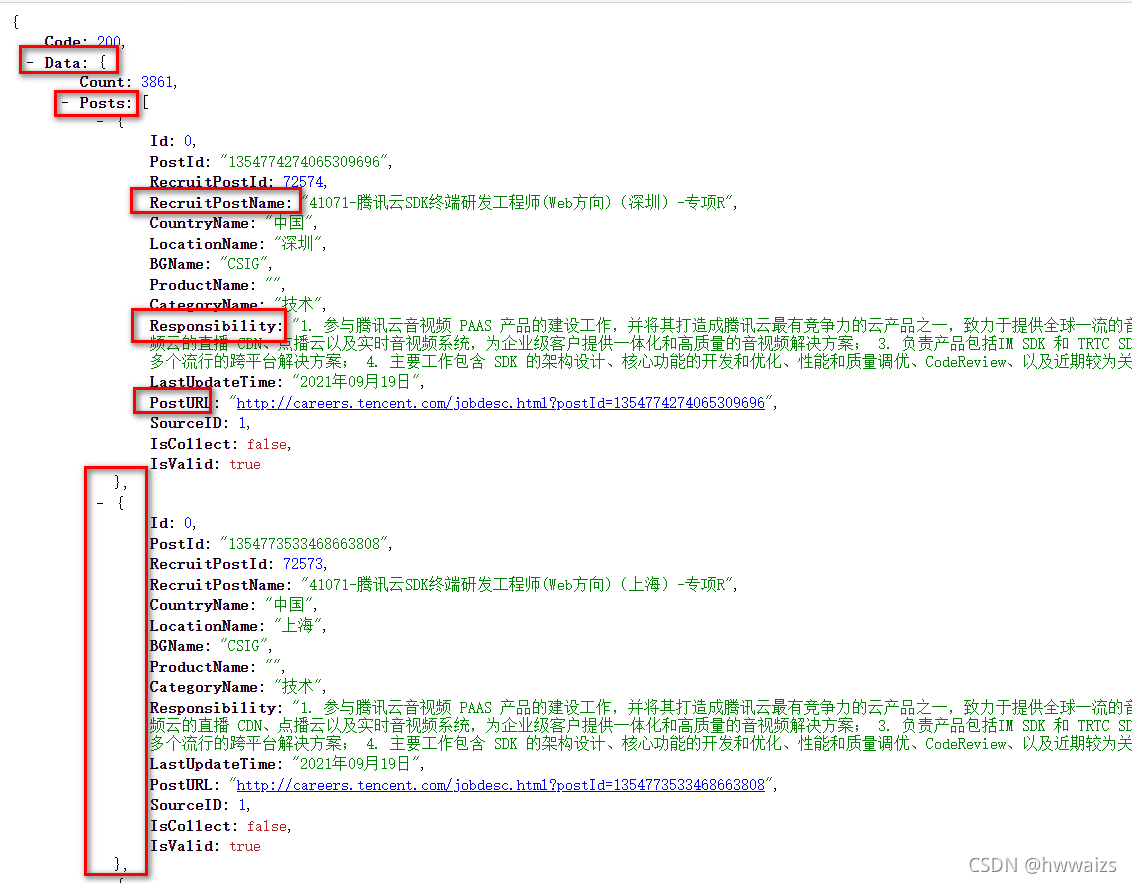1132x883 pixels.
Task: Click IsValid true in post 72574
Action: (x=245, y=464)
